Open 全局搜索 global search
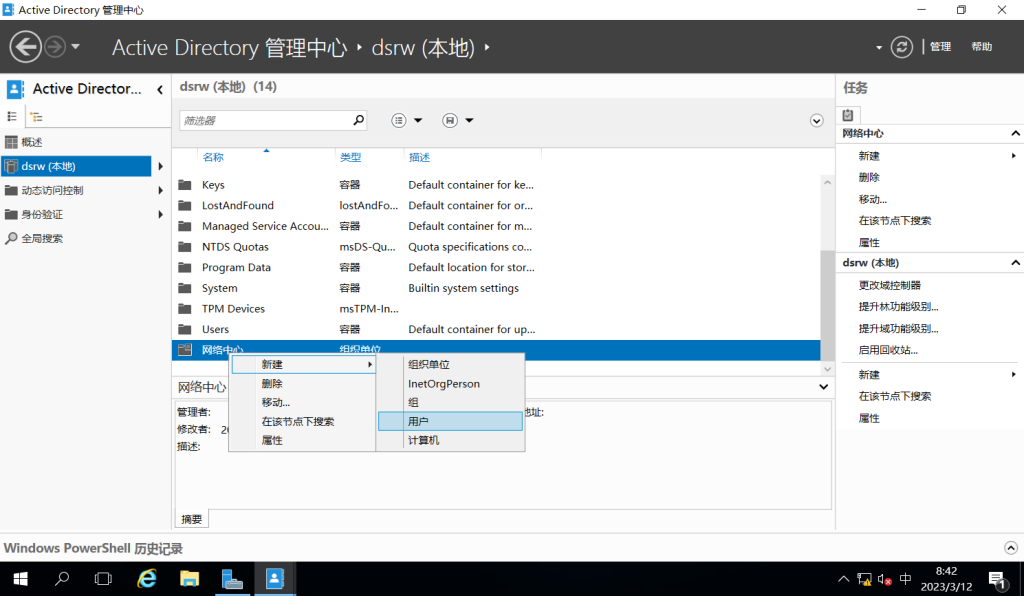Viewport: 1024px width, 596px height. point(42,238)
